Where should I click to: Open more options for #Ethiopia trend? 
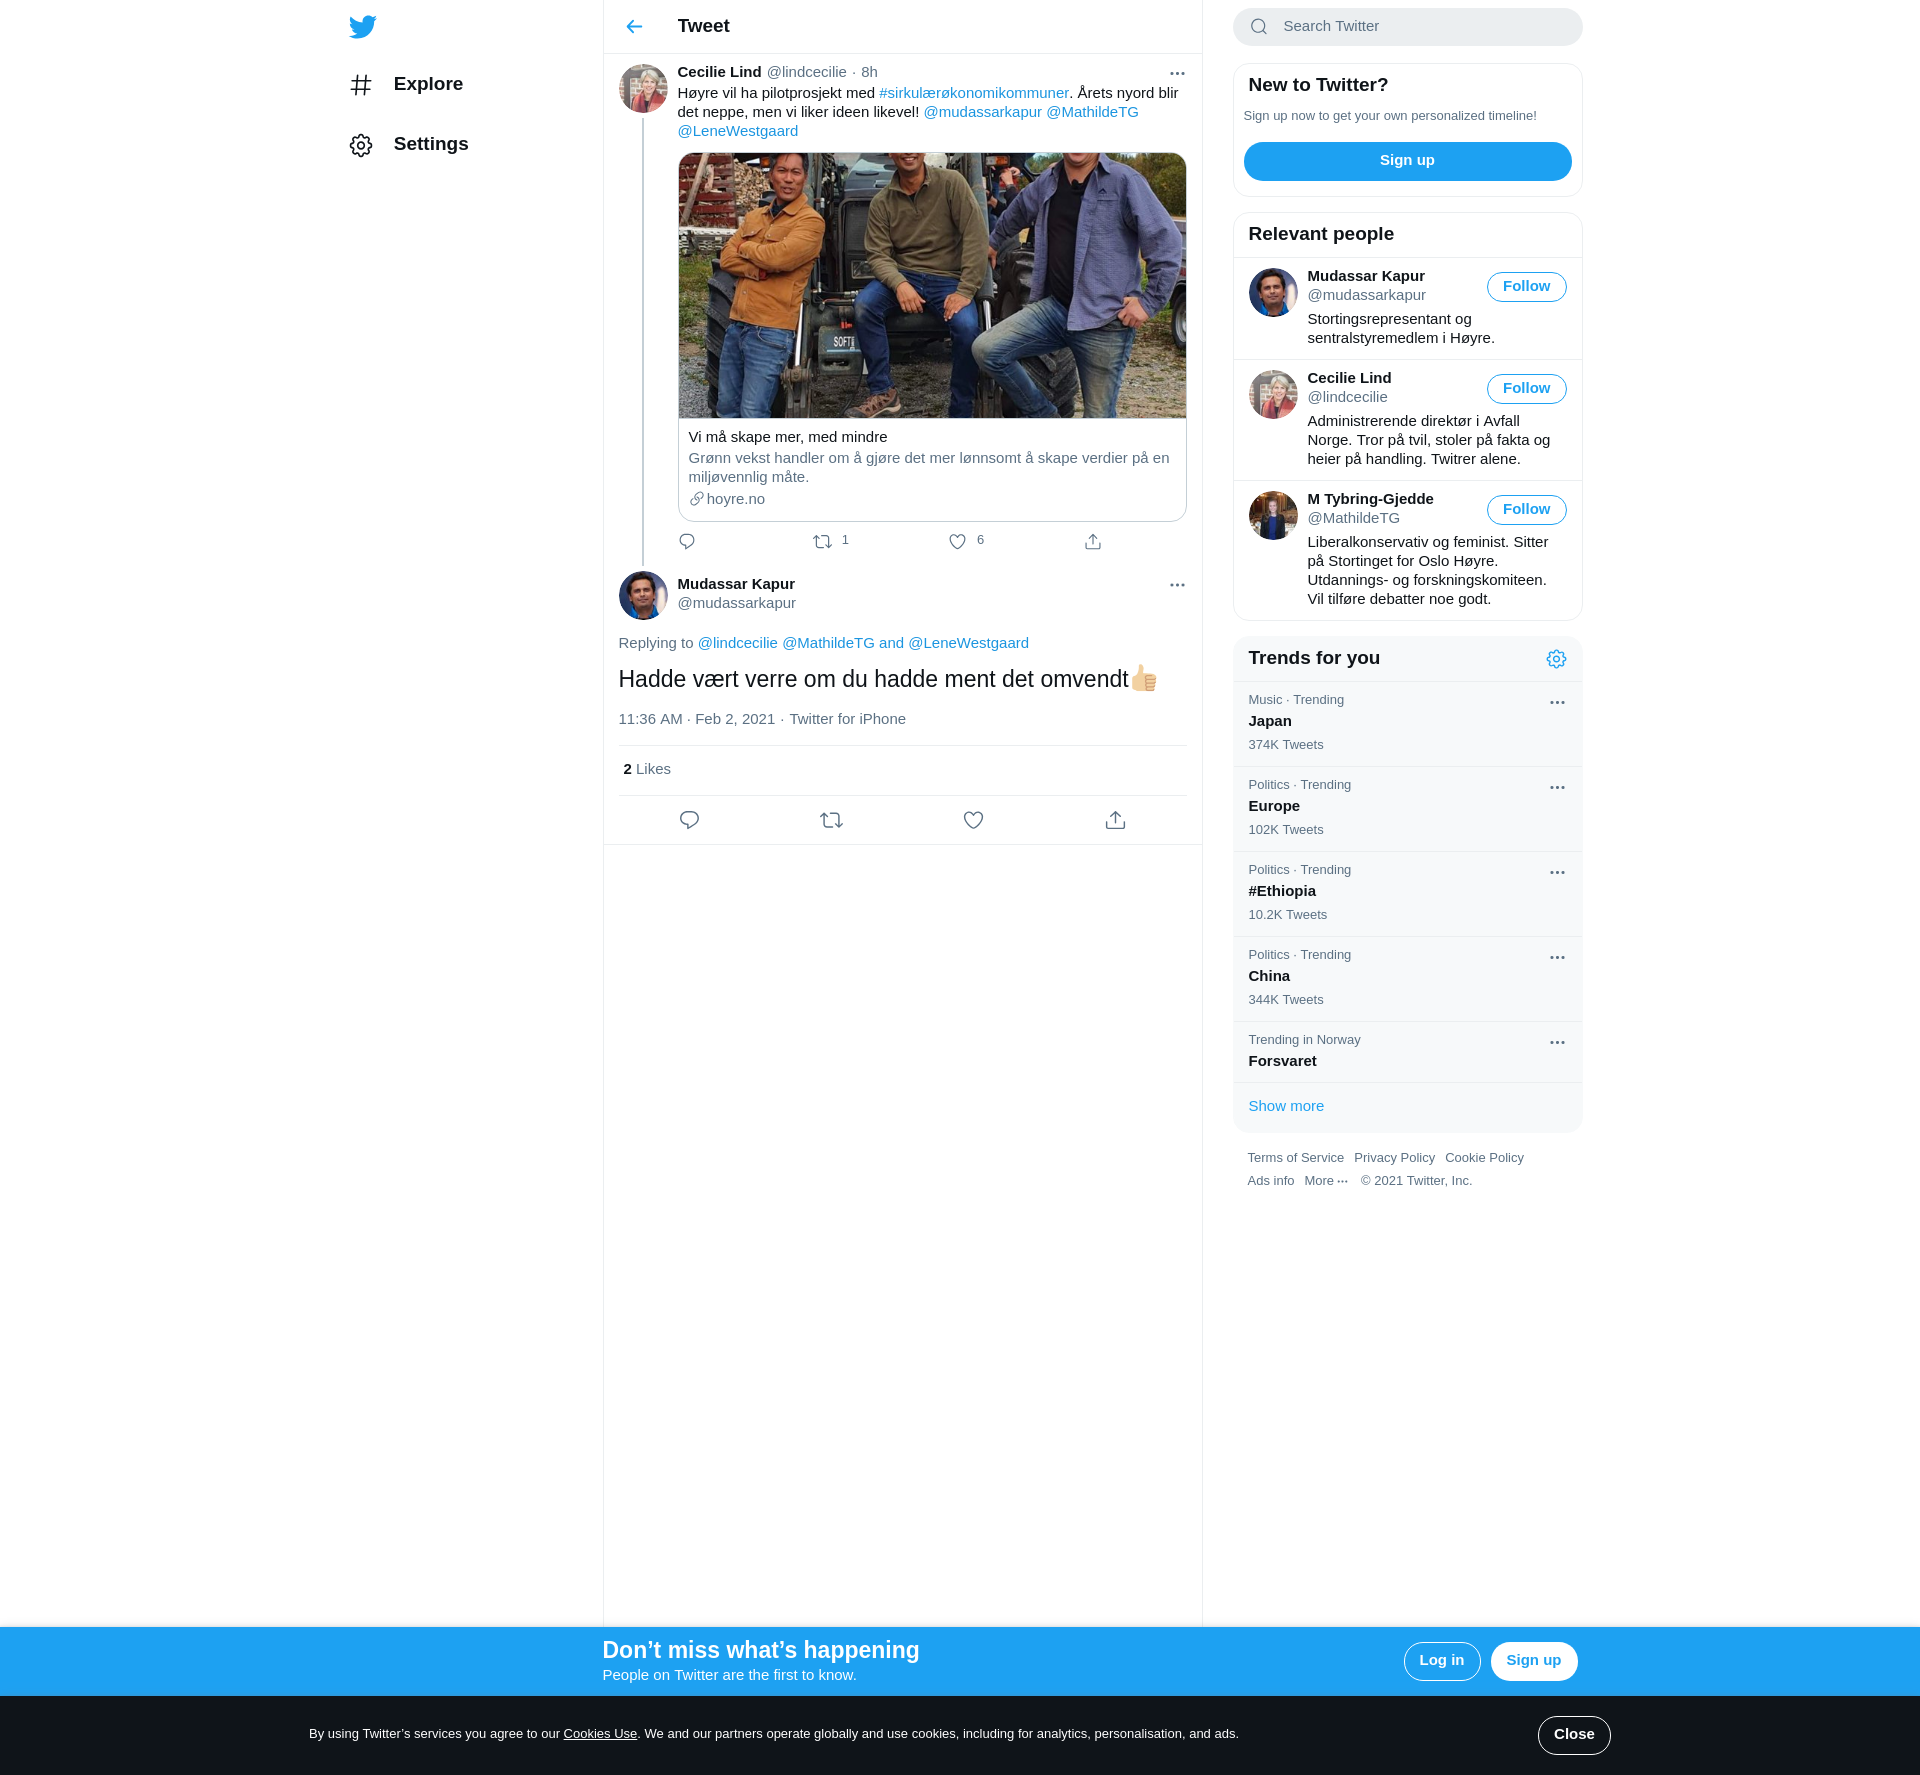[x=1557, y=873]
